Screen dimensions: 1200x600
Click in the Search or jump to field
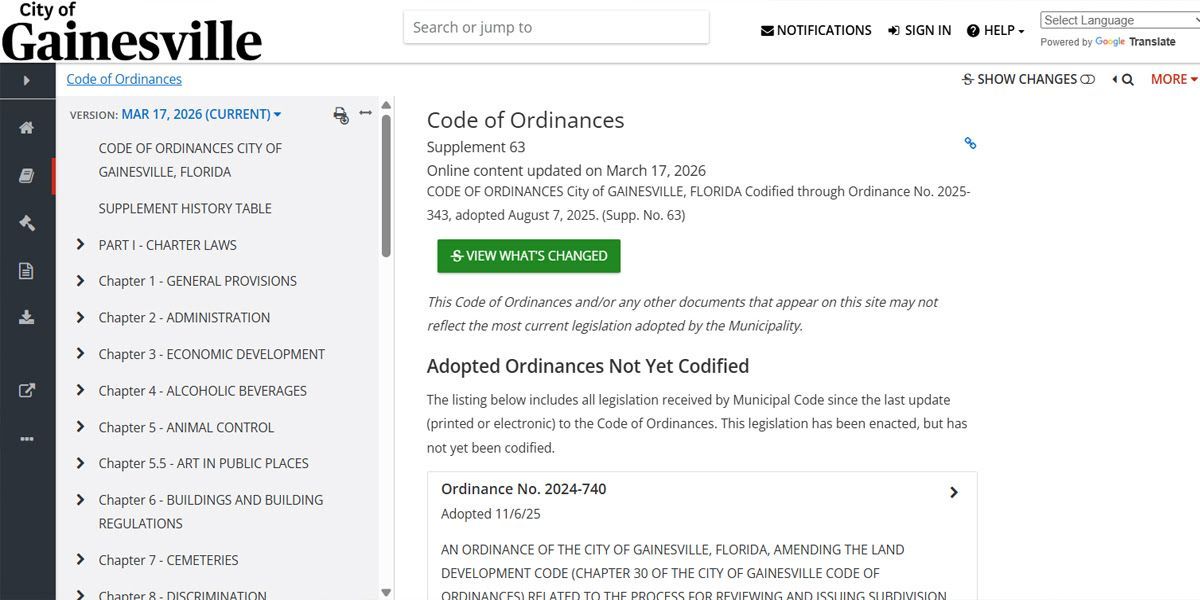coord(556,28)
